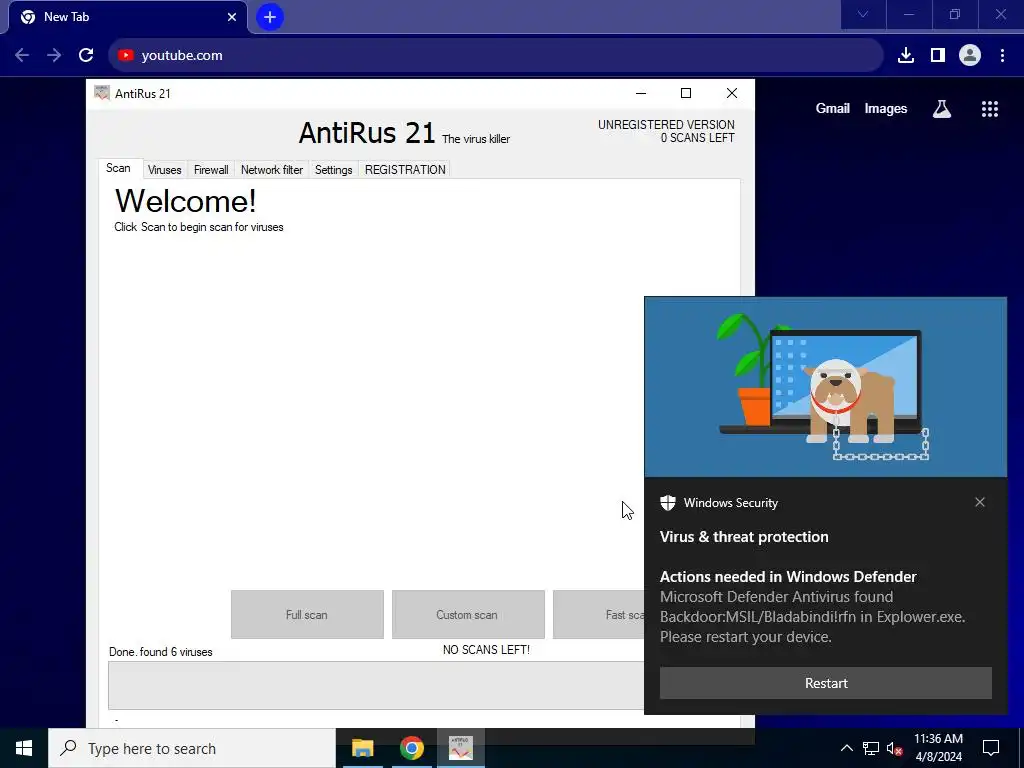Click the taskbar search box
Viewport: 1024px width, 768px height.
(x=192, y=748)
